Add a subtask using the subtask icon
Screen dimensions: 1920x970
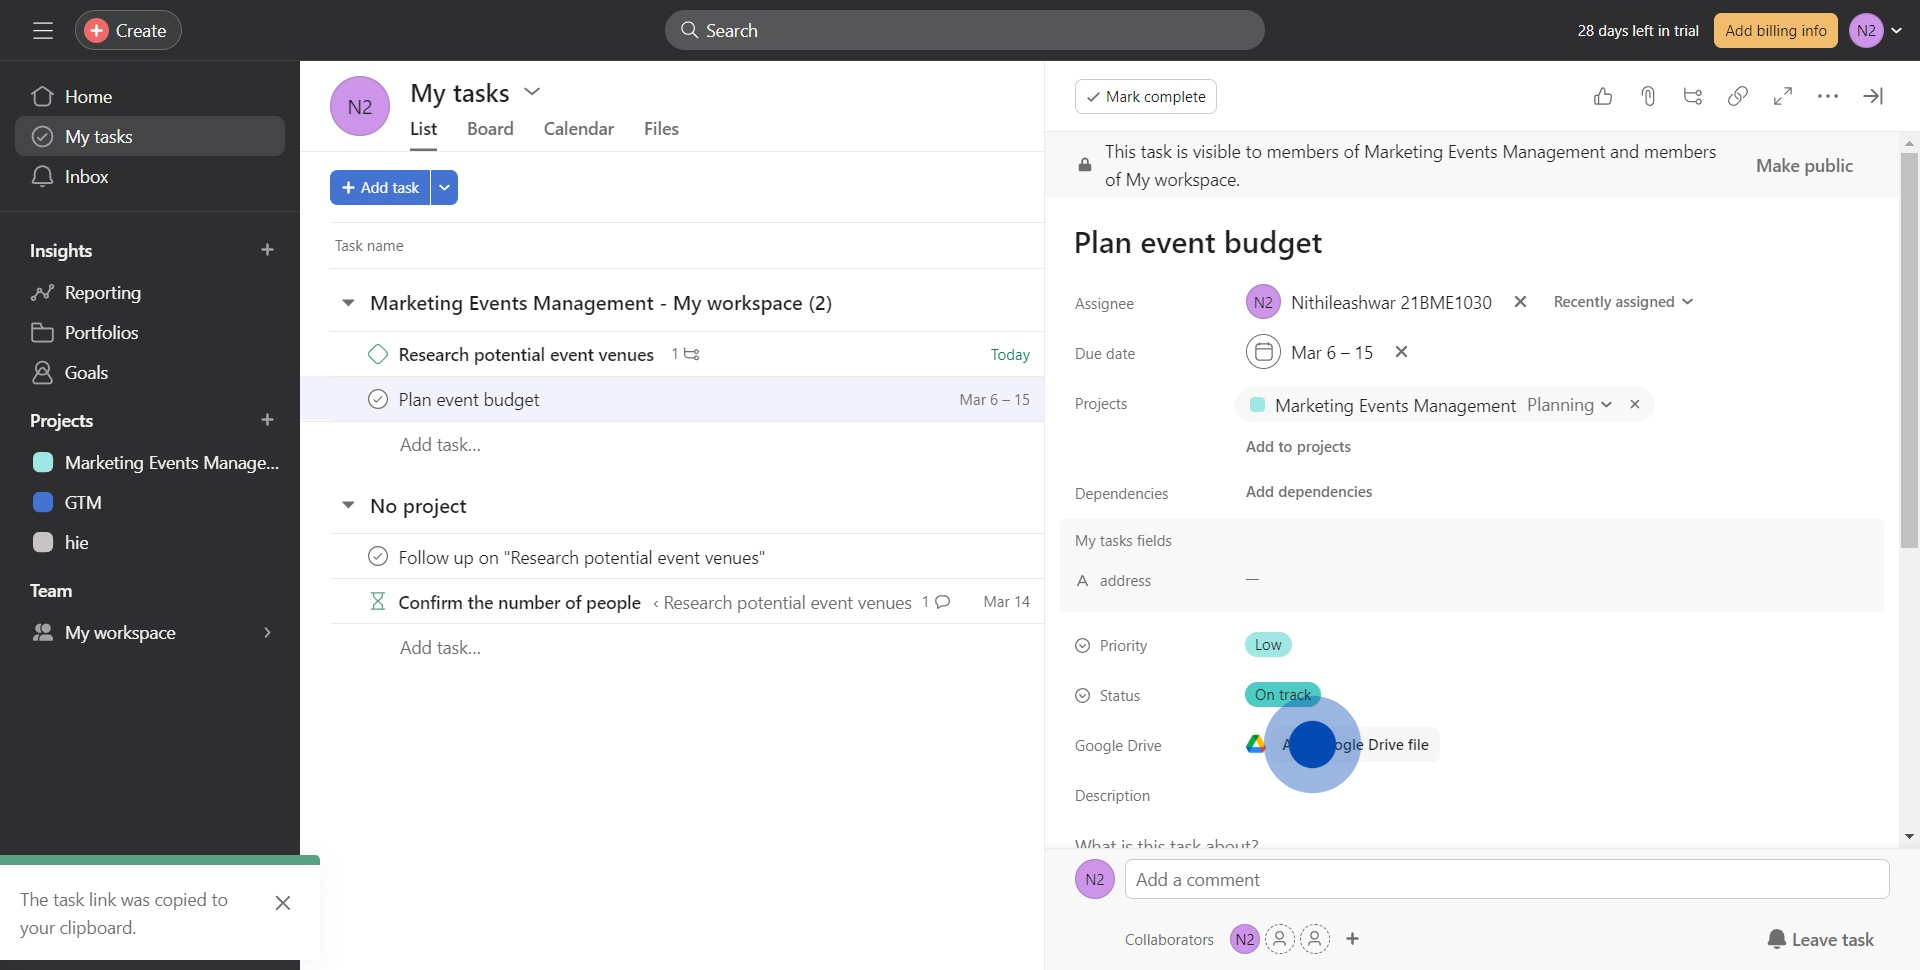1693,96
